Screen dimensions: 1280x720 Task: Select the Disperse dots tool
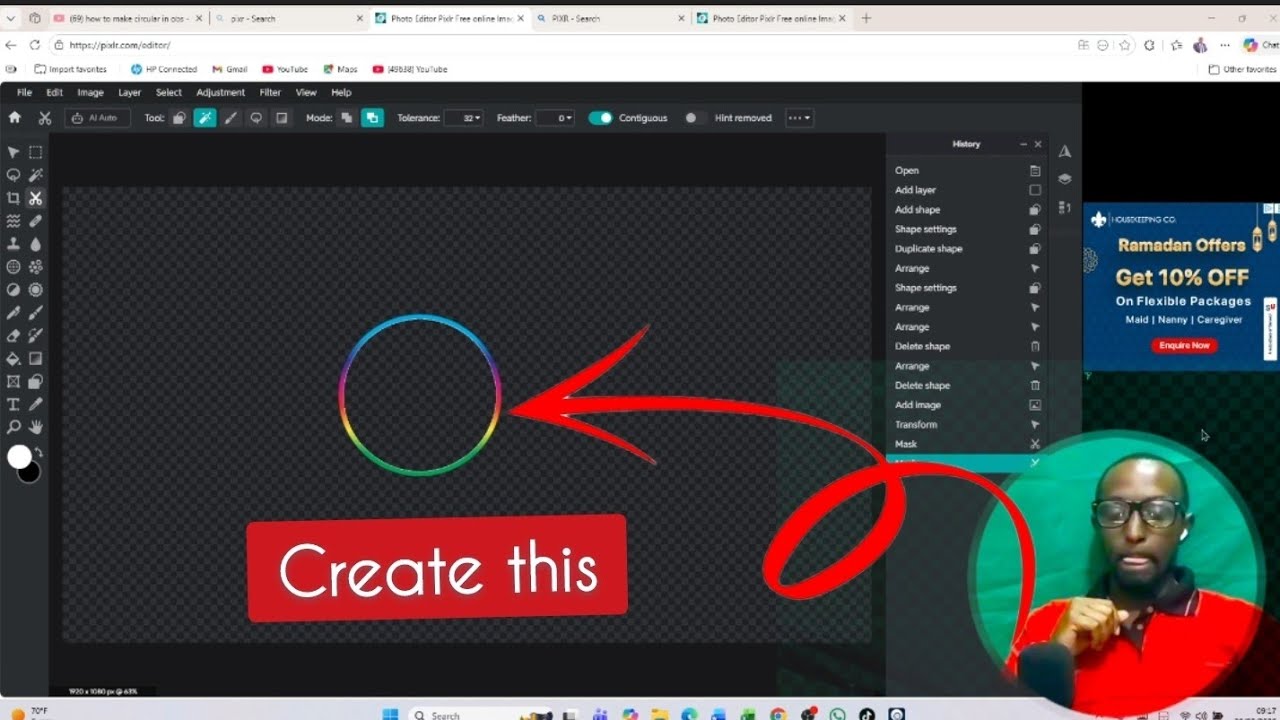(35, 267)
